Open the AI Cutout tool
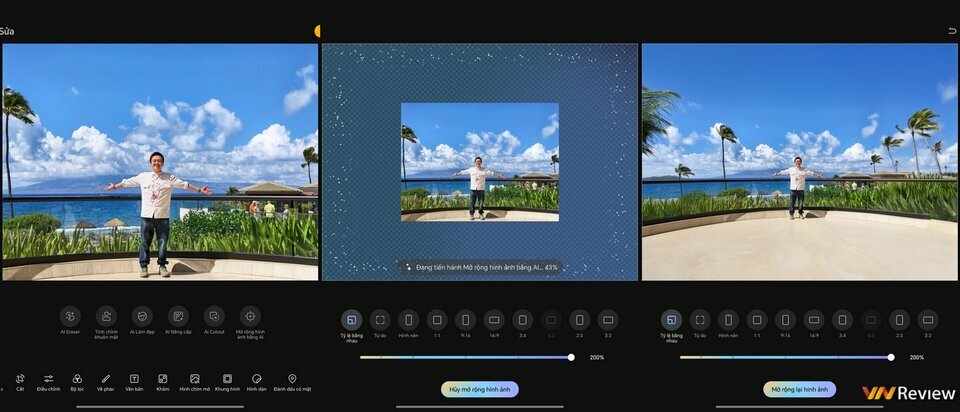The width and height of the screenshot is (960, 412). pos(214,316)
